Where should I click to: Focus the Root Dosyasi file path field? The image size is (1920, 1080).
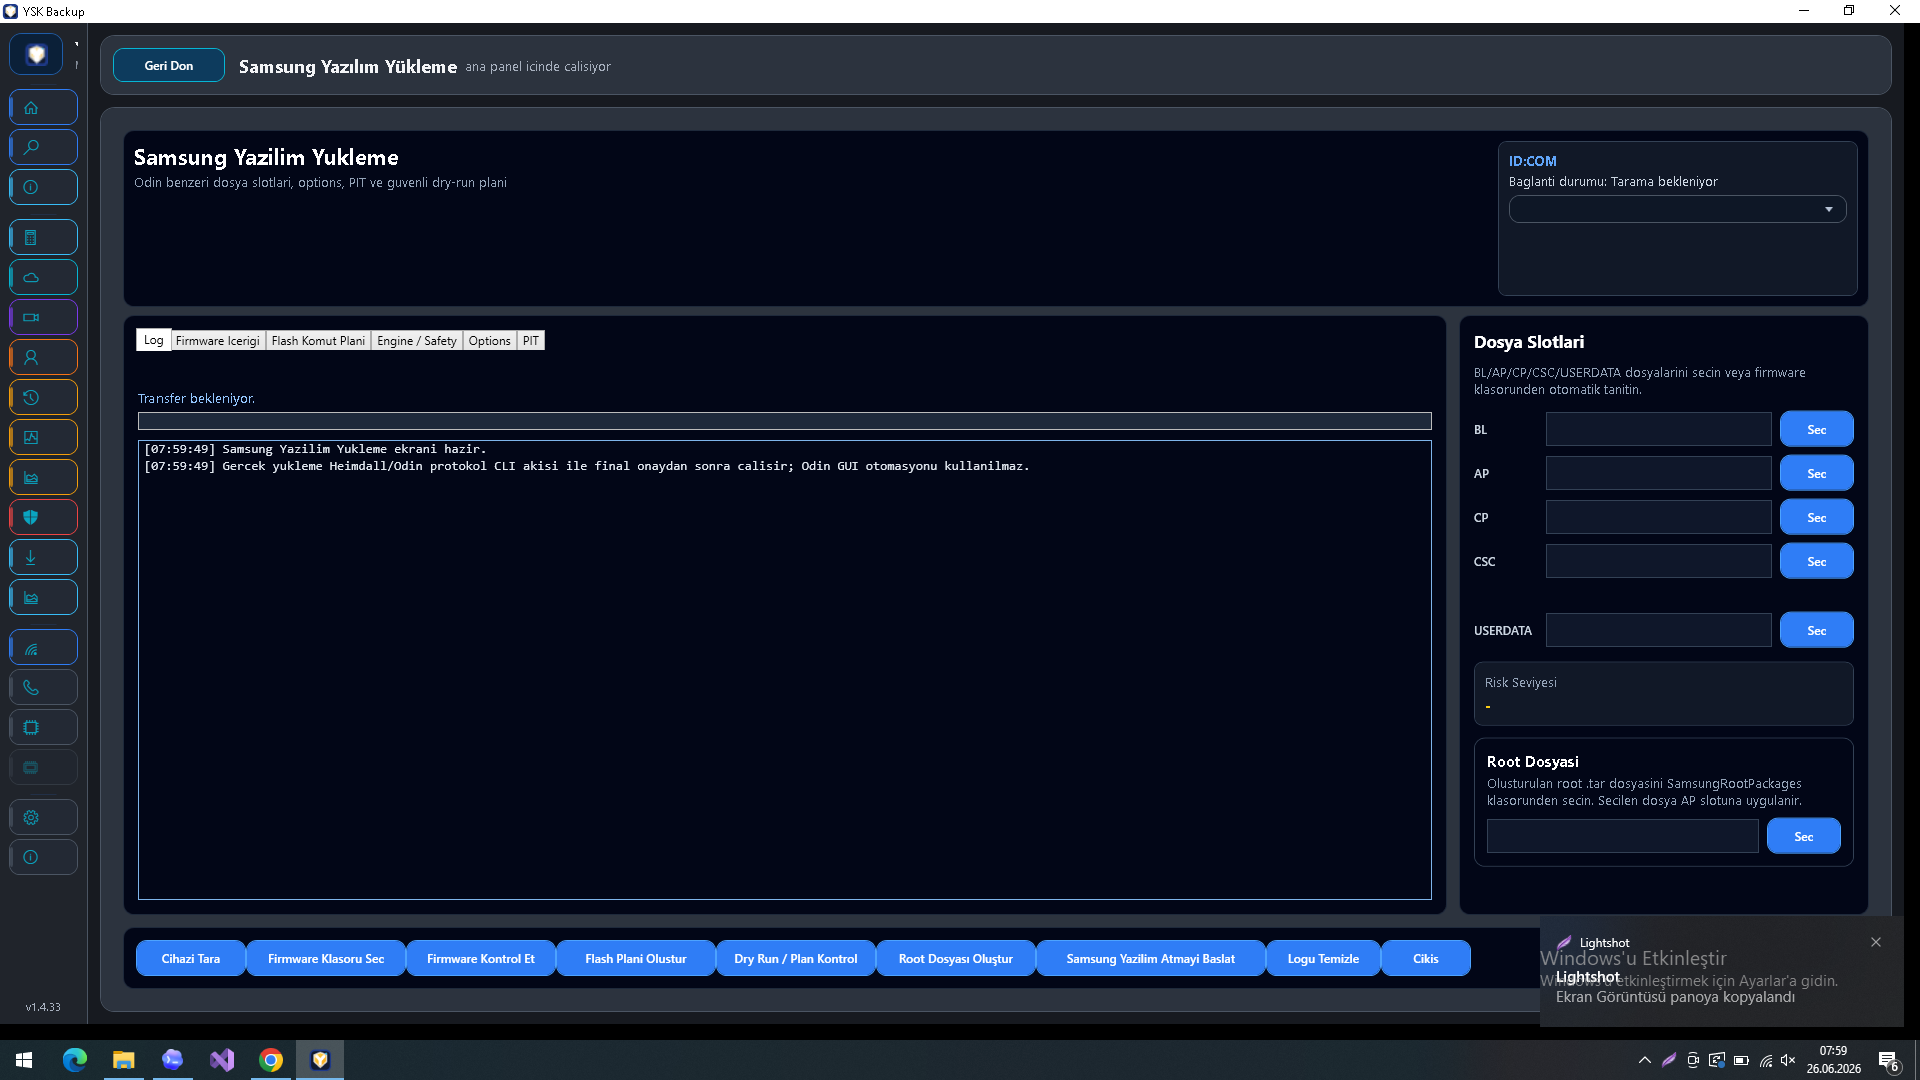(x=1622, y=836)
